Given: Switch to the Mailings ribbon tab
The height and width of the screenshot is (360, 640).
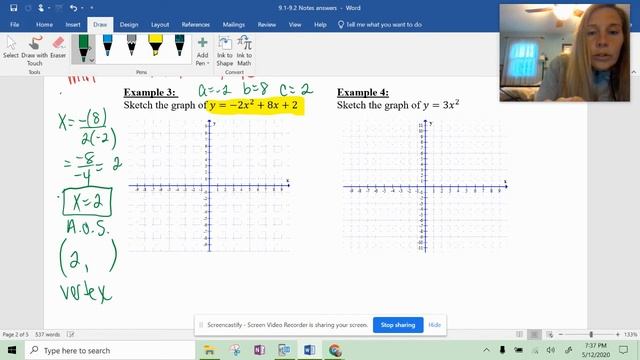Looking at the screenshot, I should coord(234,24).
